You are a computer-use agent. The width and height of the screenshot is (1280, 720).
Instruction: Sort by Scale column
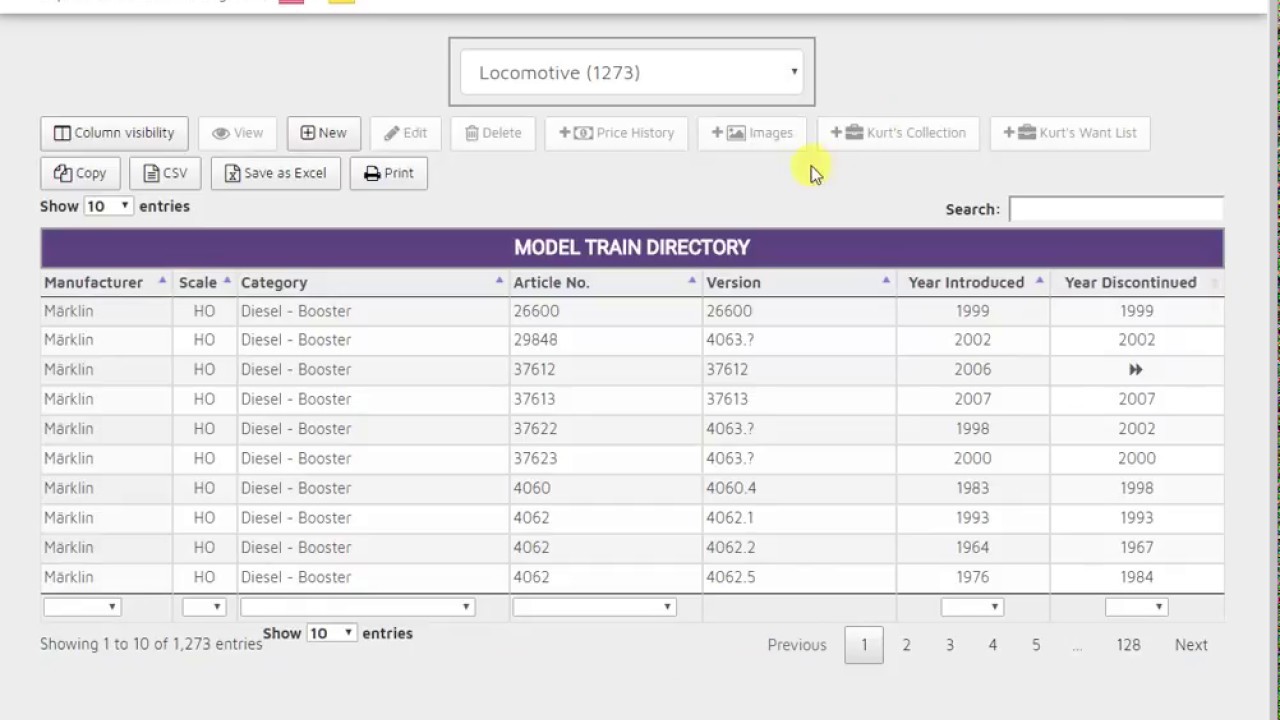(205, 282)
